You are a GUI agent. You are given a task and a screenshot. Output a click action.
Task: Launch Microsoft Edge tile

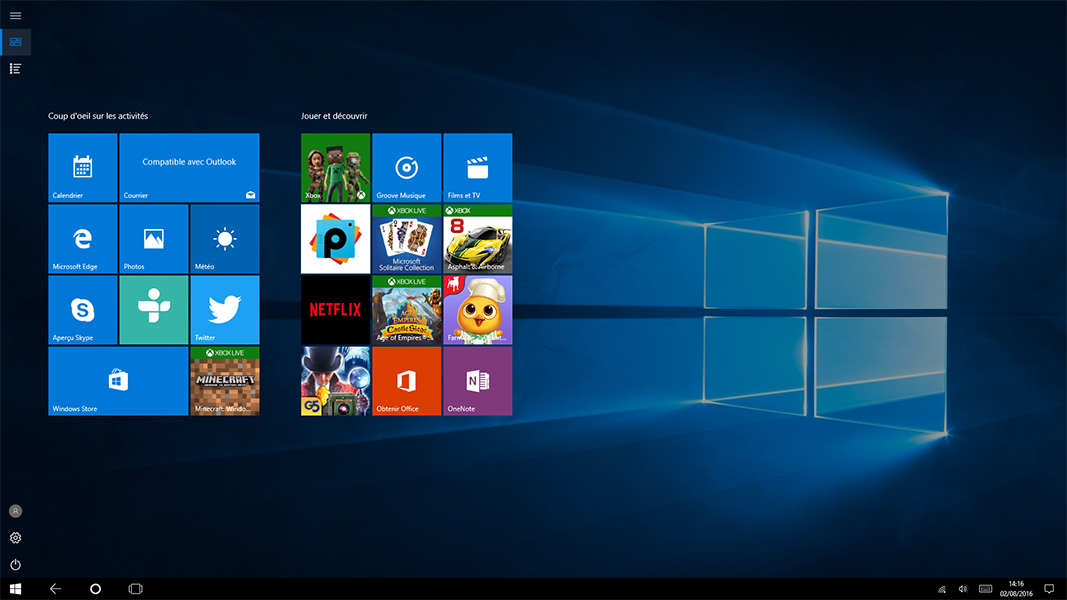point(82,239)
